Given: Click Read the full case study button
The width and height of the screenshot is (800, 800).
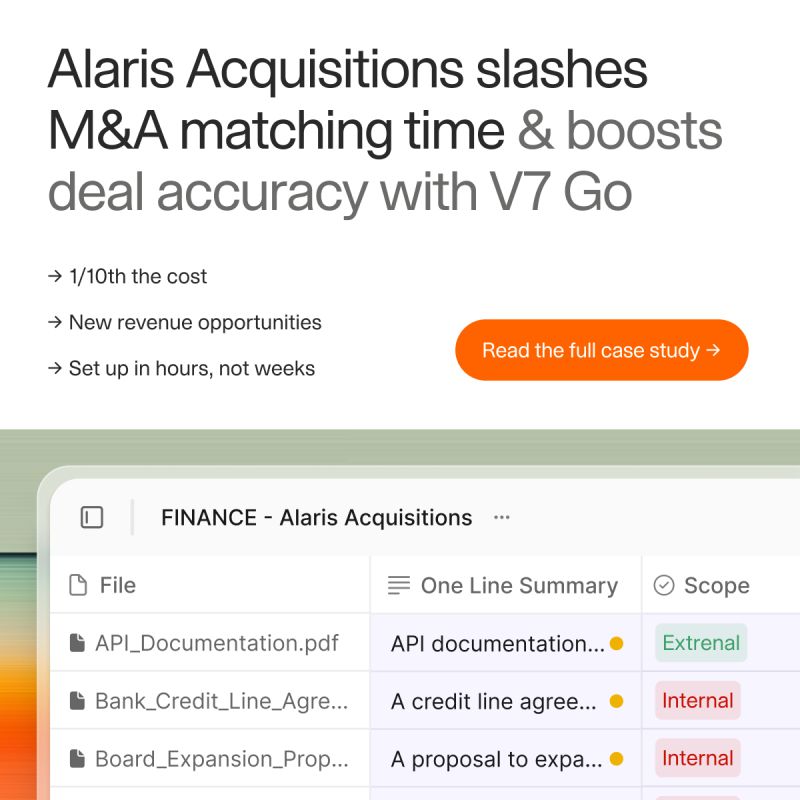Looking at the screenshot, I should coord(602,350).
